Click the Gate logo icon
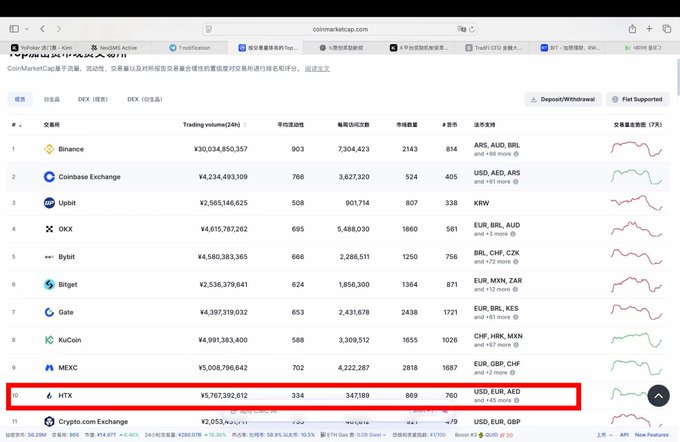The height and width of the screenshot is (442, 680). click(49, 312)
